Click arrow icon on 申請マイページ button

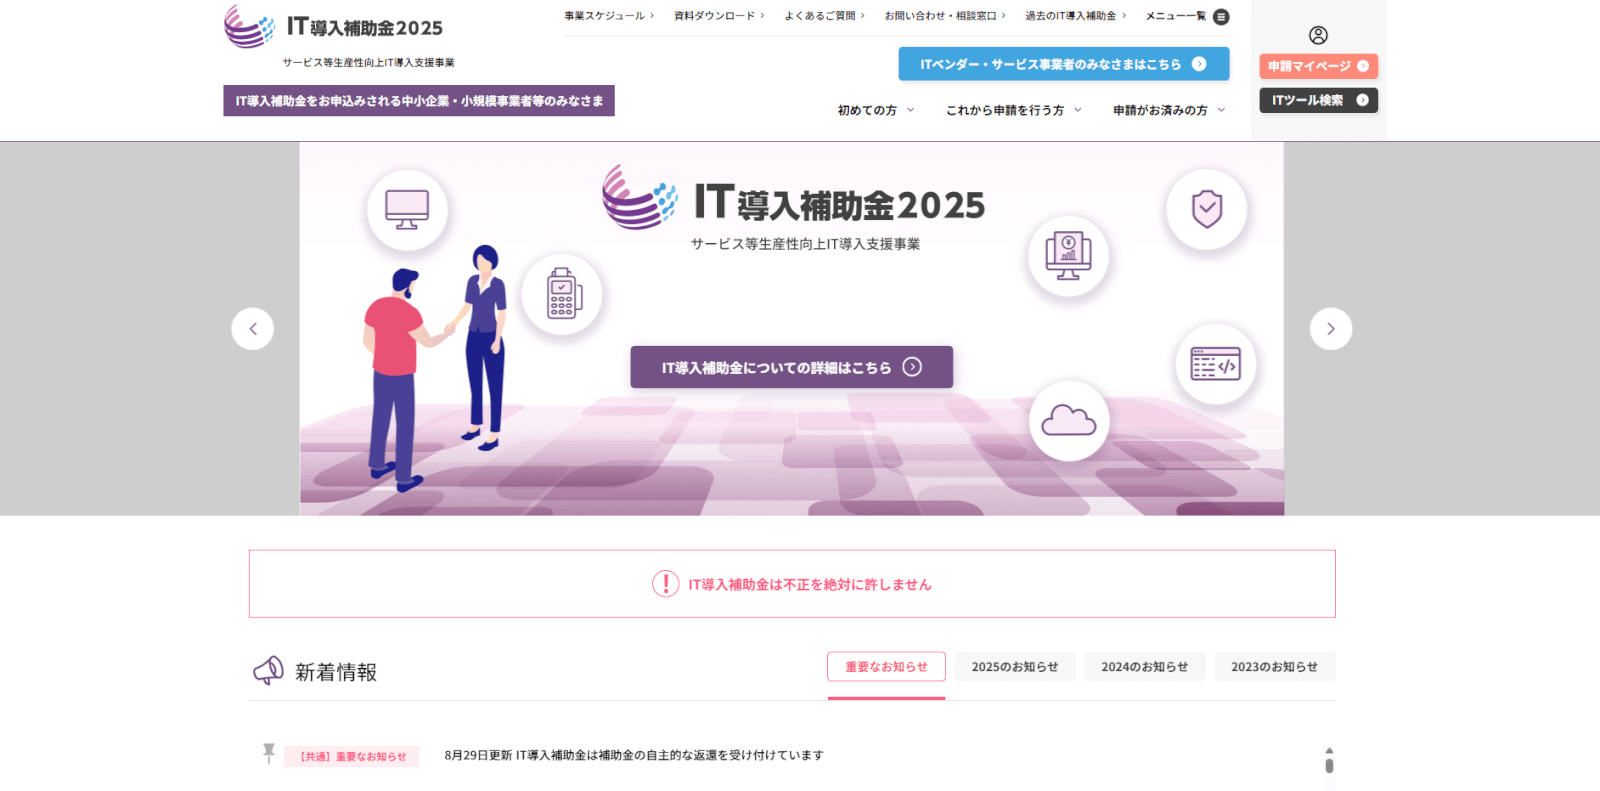[x=1363, y=66]
